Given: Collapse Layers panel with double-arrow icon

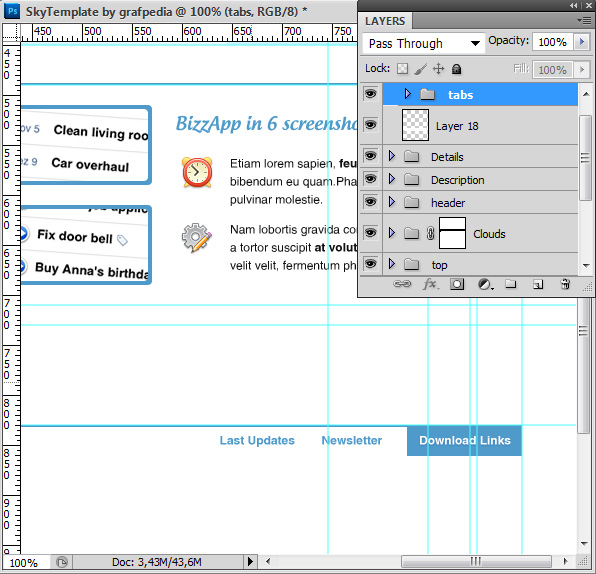Looking at the screenshot, I should tap(574, 5).
